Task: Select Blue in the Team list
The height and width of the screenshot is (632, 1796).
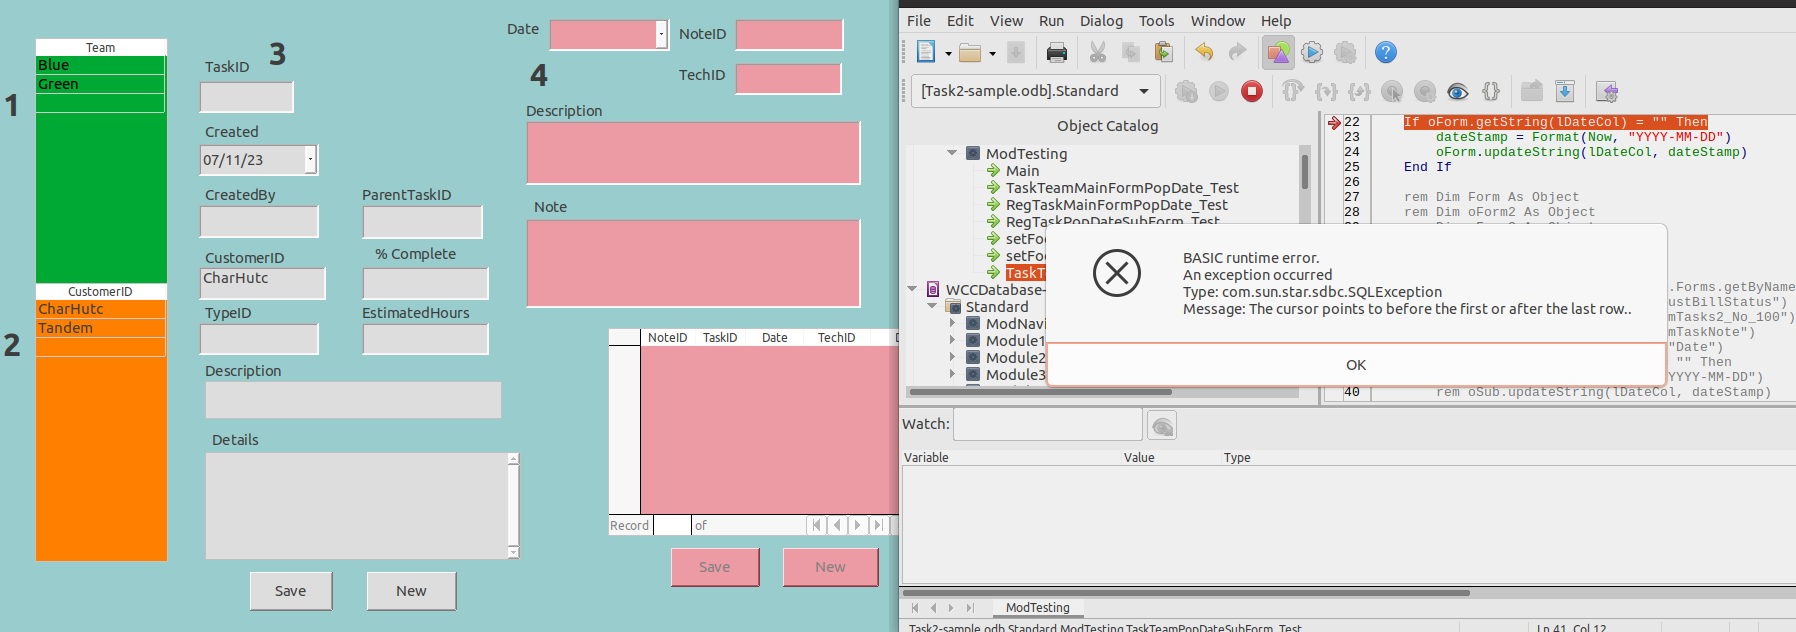Action: (x=100, y=65)
